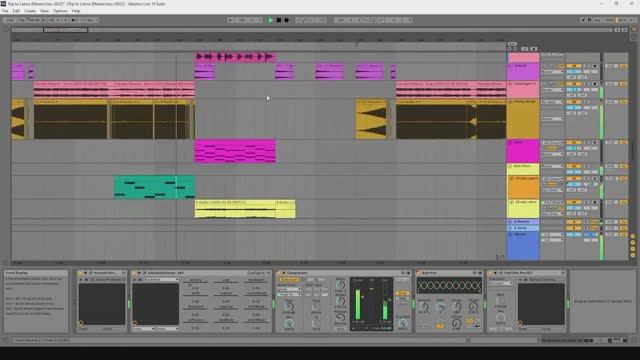Open the View menu
640x360 pixels.
coord(44,11)
